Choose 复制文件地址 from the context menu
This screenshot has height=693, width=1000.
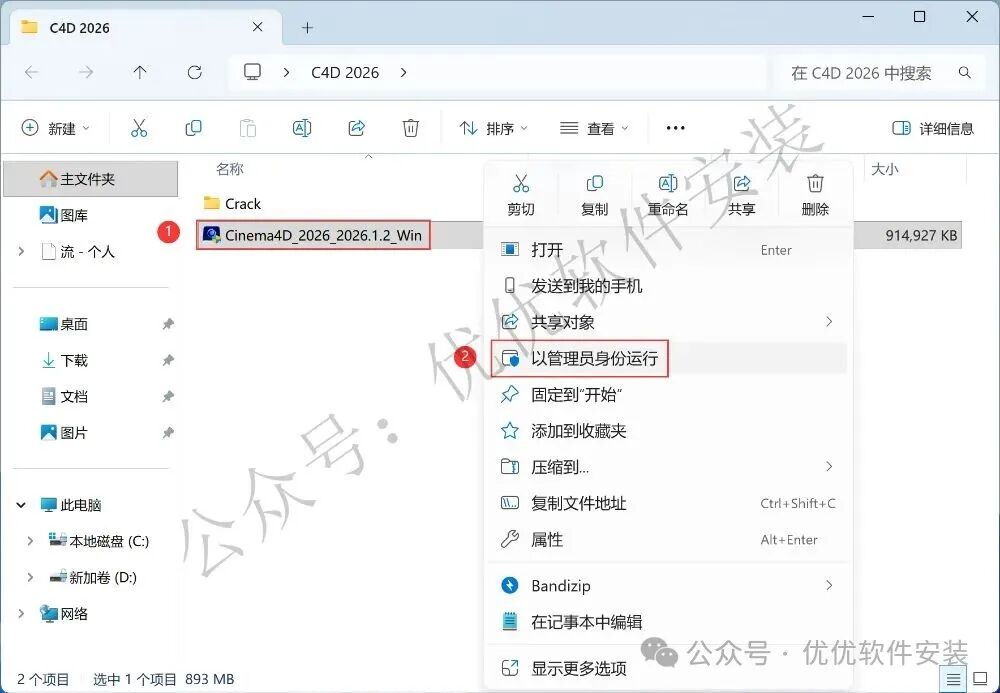point(669,503)
